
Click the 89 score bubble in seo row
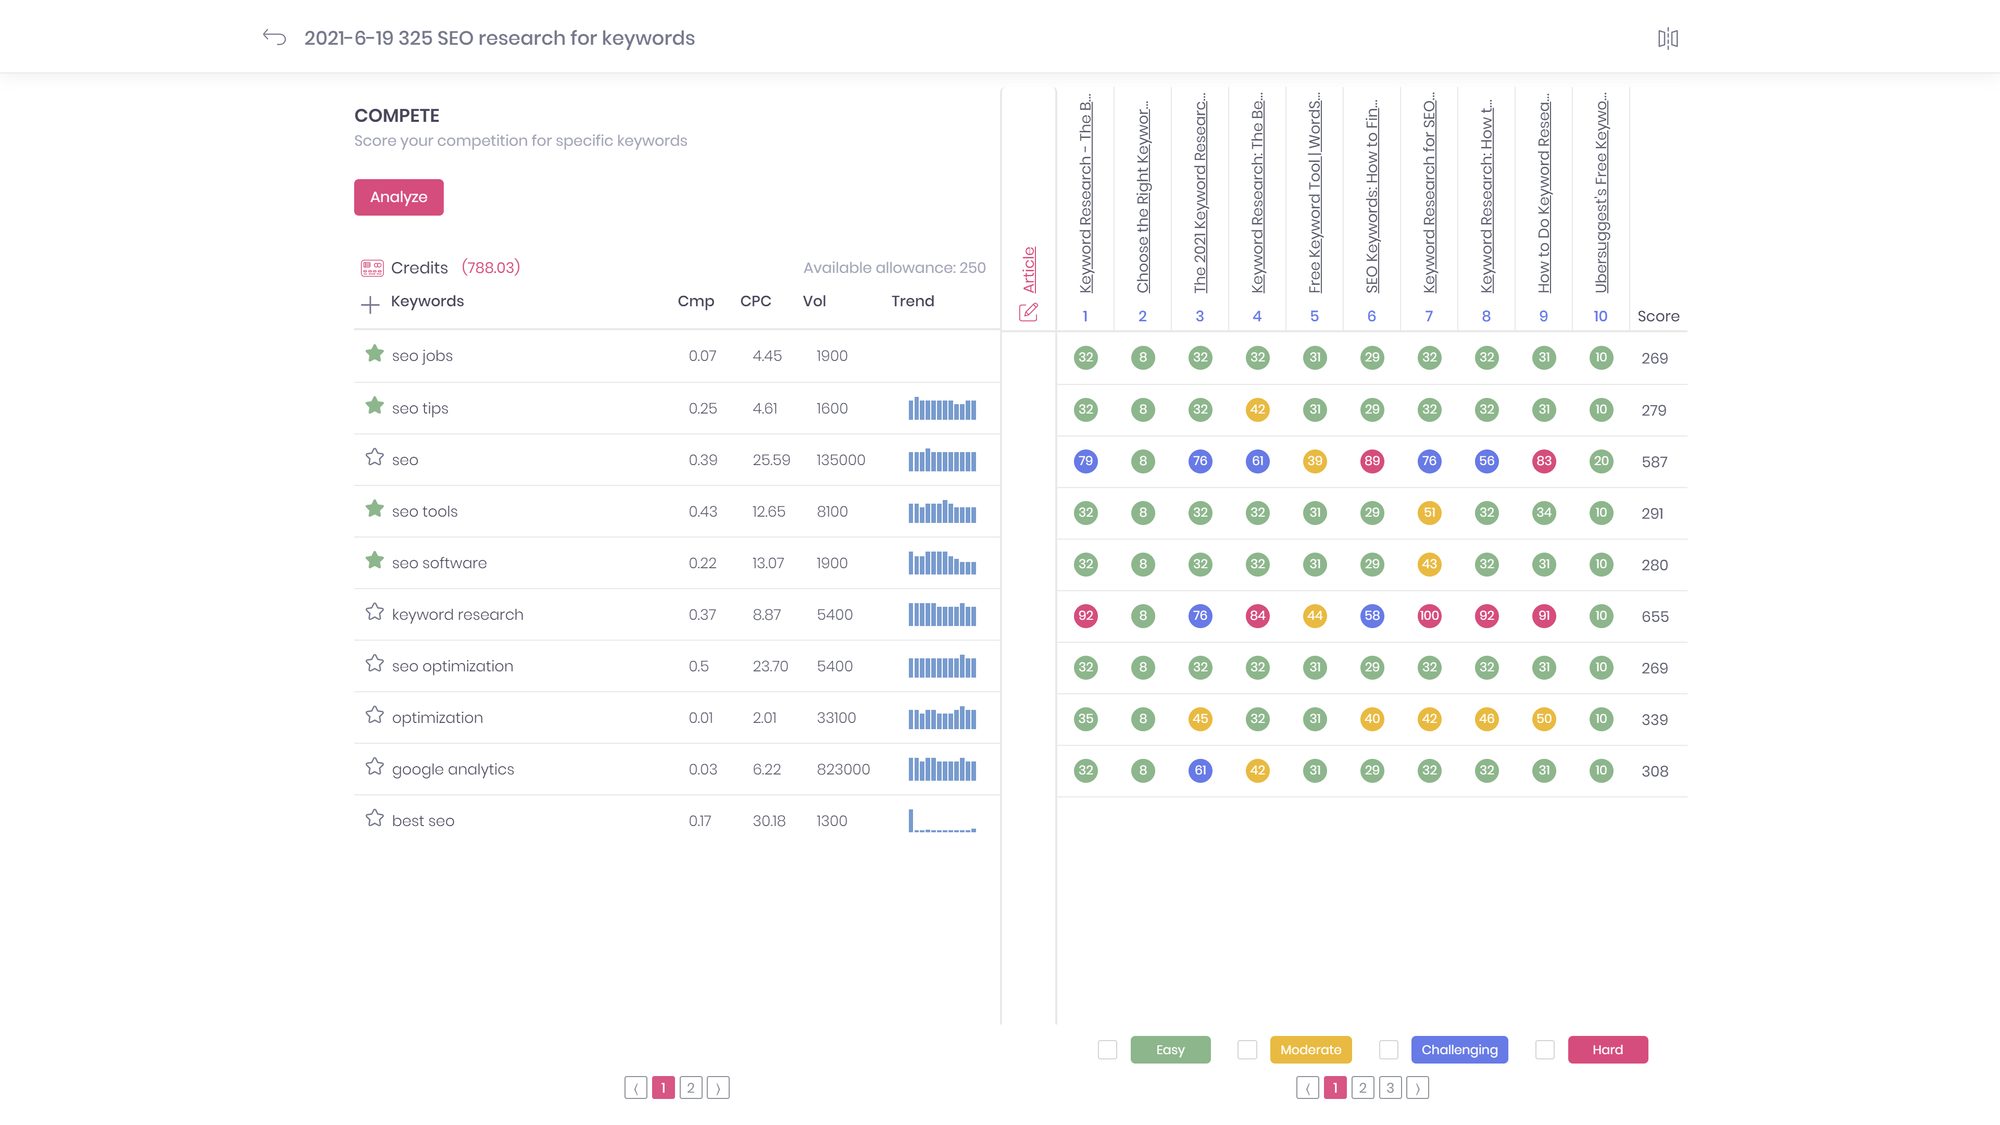[1372, 461]
